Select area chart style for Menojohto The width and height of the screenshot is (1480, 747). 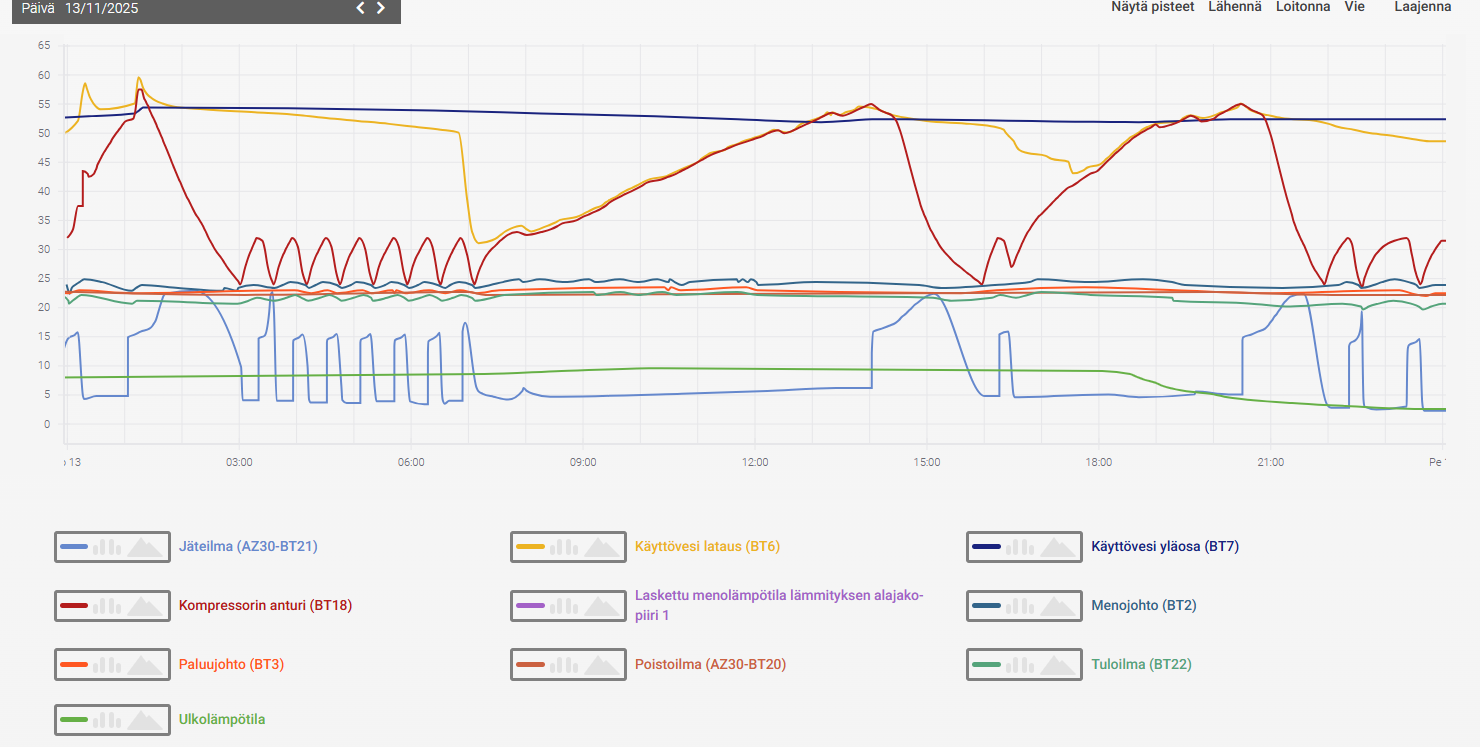click(1057, 606)
